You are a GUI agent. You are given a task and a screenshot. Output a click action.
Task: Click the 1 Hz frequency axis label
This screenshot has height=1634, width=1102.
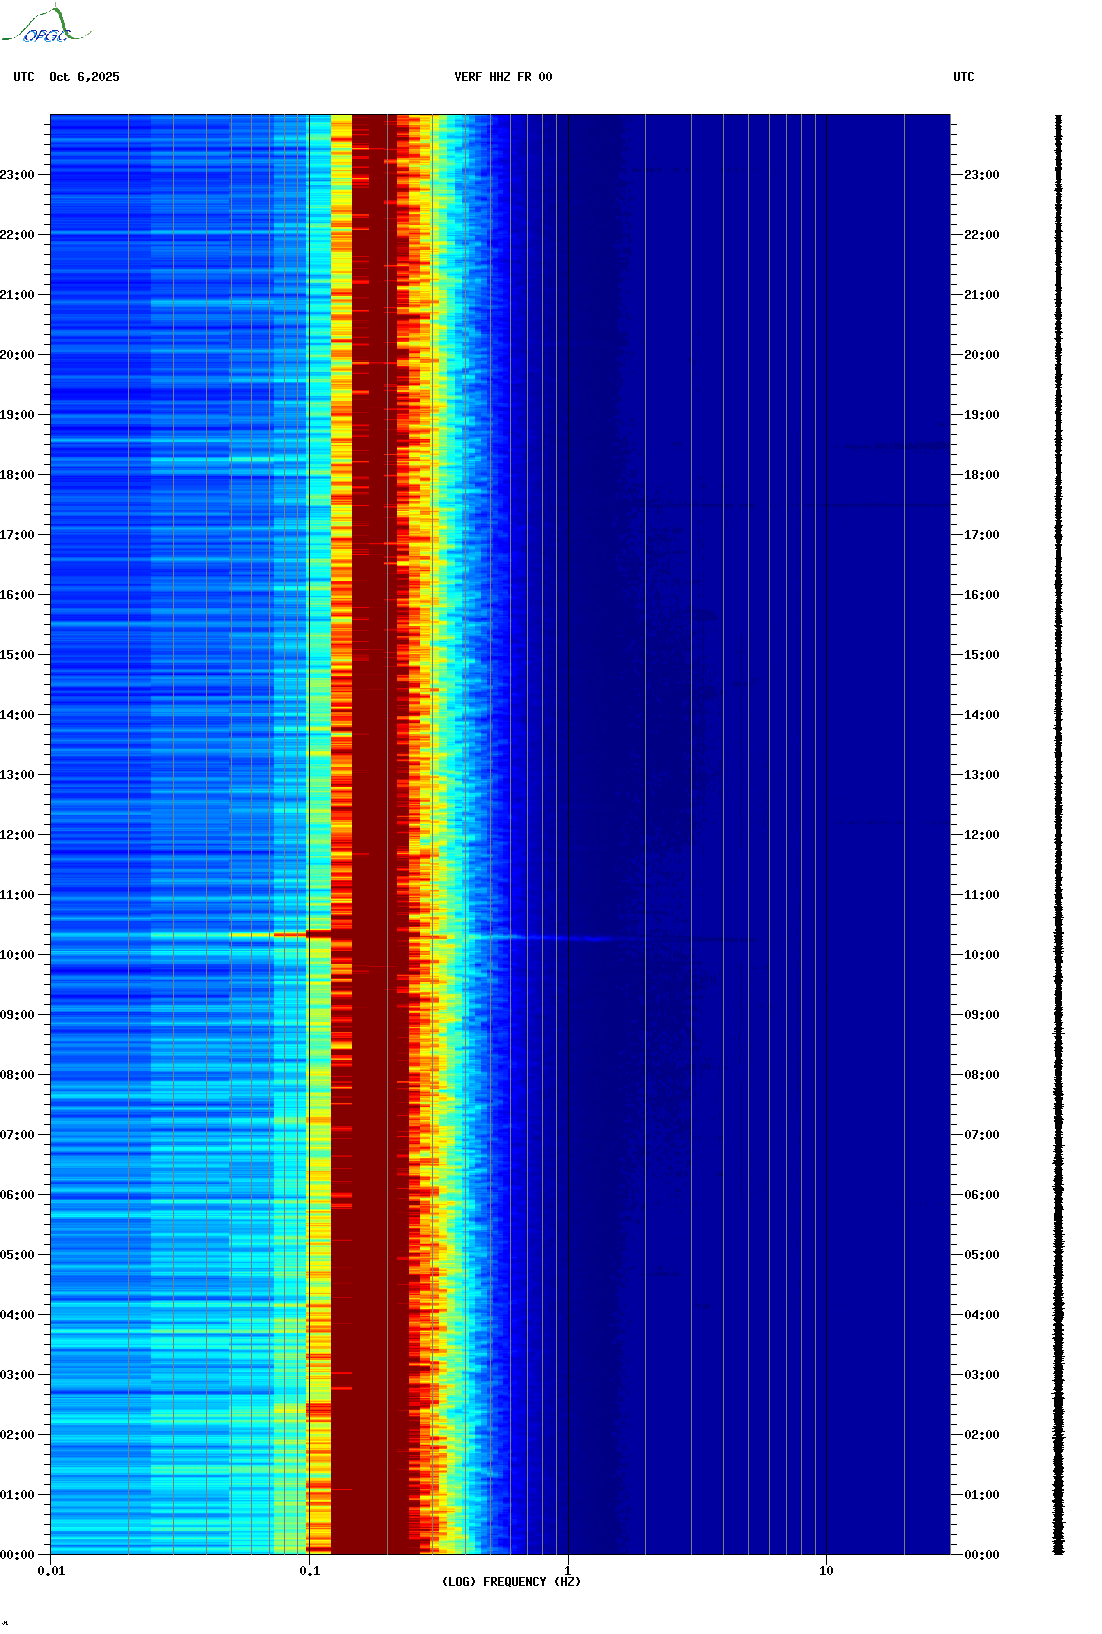click(x=568, y=1571)
